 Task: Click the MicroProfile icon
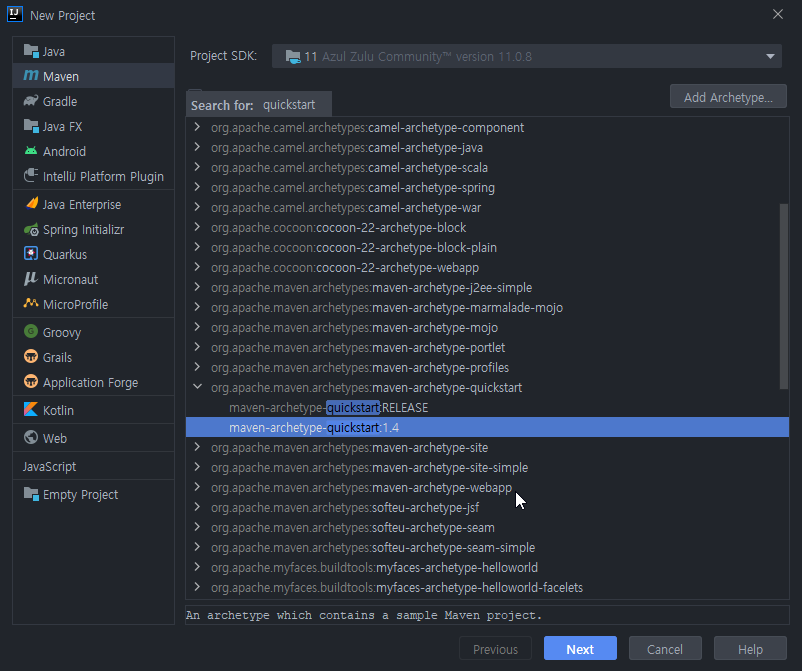click(x=31, y=303)
